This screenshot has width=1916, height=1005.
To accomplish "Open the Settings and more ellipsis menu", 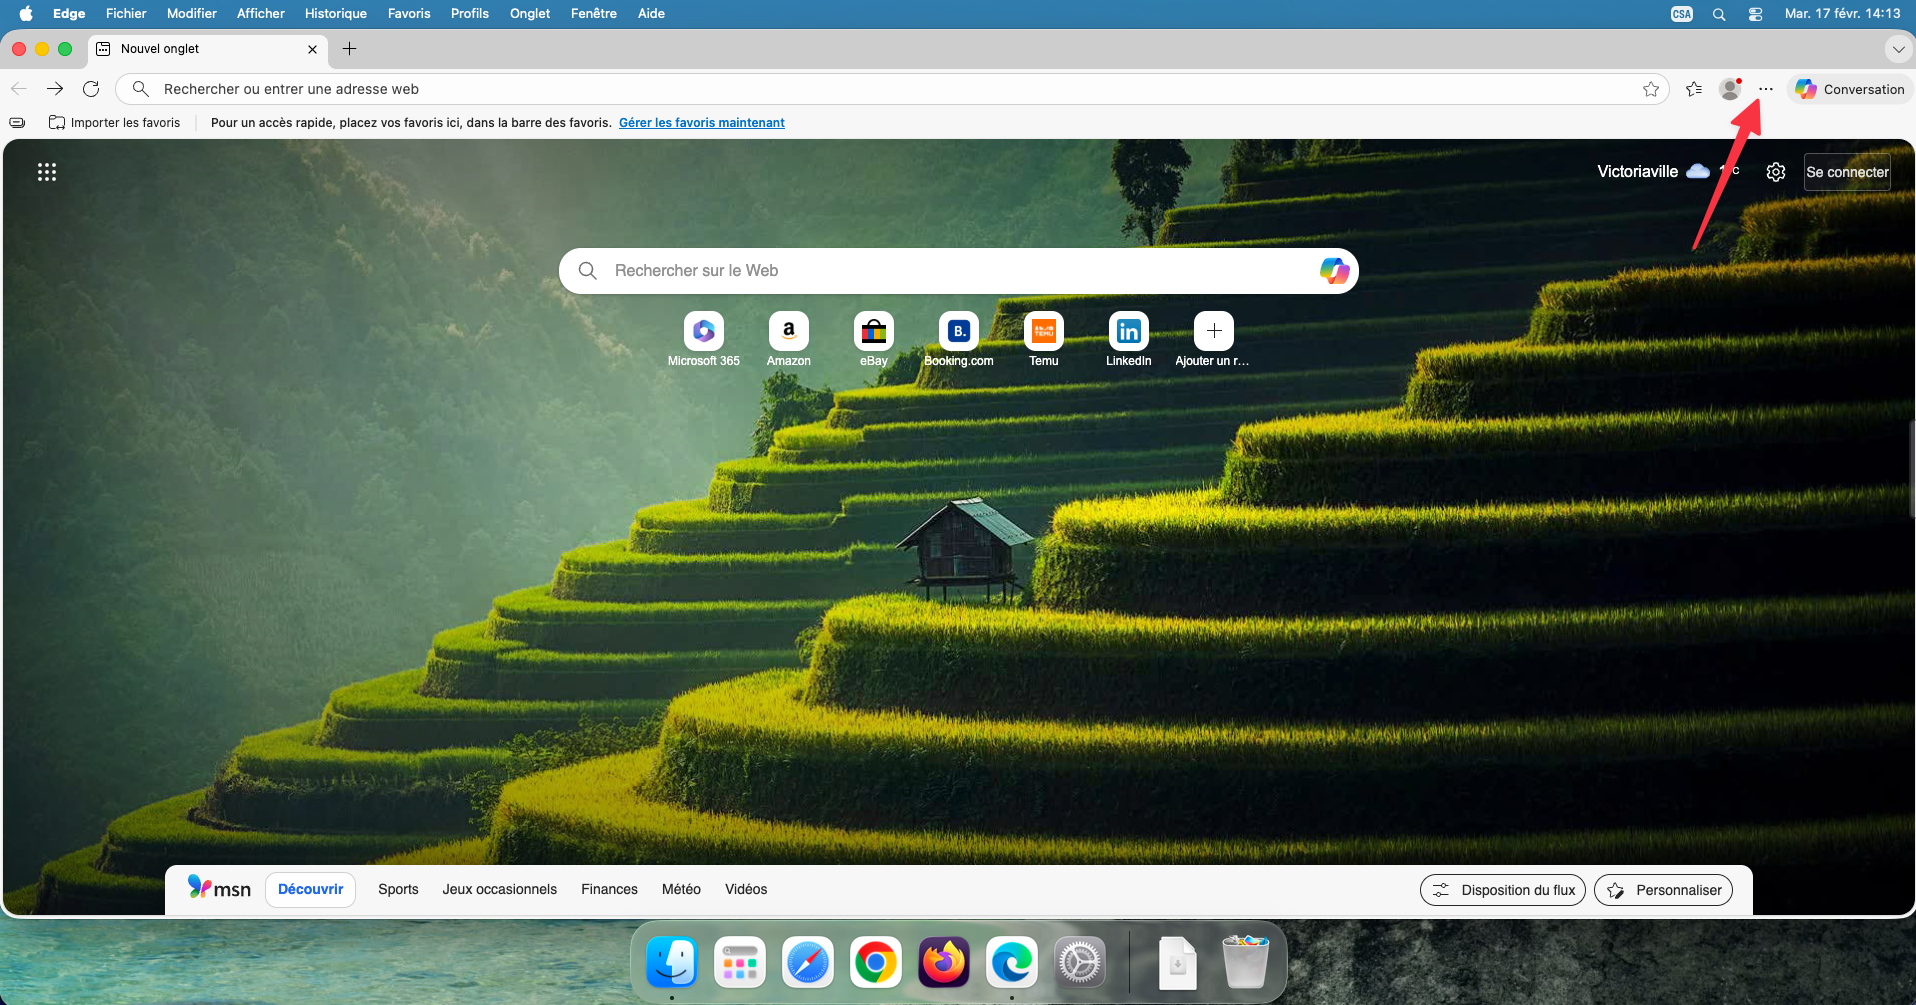I will click(x=1766, y=89).
